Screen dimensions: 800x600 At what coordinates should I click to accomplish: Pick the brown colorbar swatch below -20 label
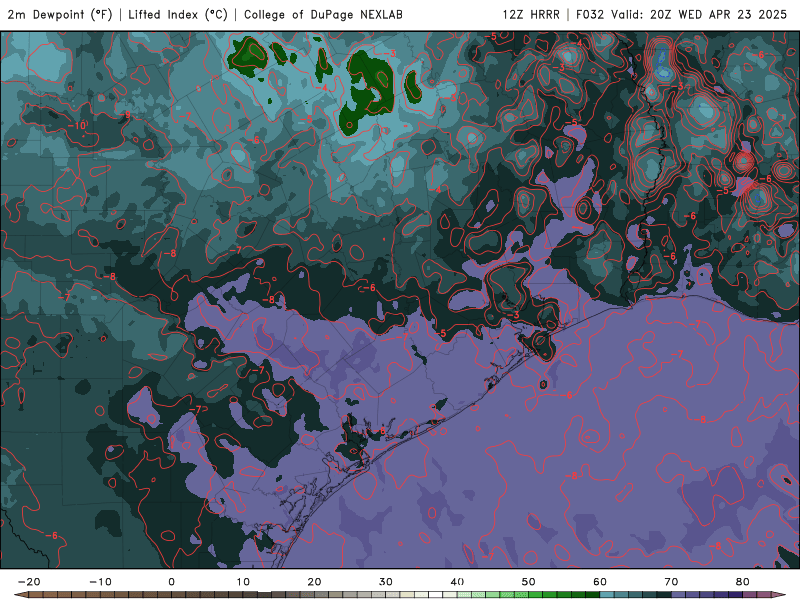[x=36, y=595]
